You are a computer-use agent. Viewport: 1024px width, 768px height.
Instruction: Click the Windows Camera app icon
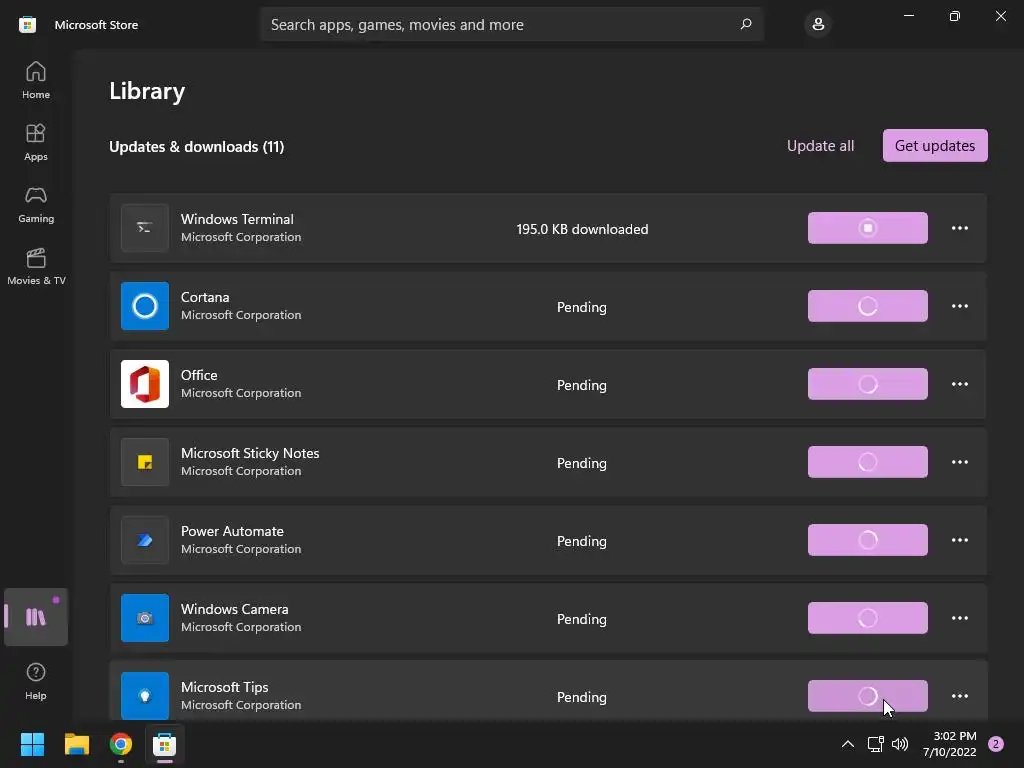click(x=145, y=618)
